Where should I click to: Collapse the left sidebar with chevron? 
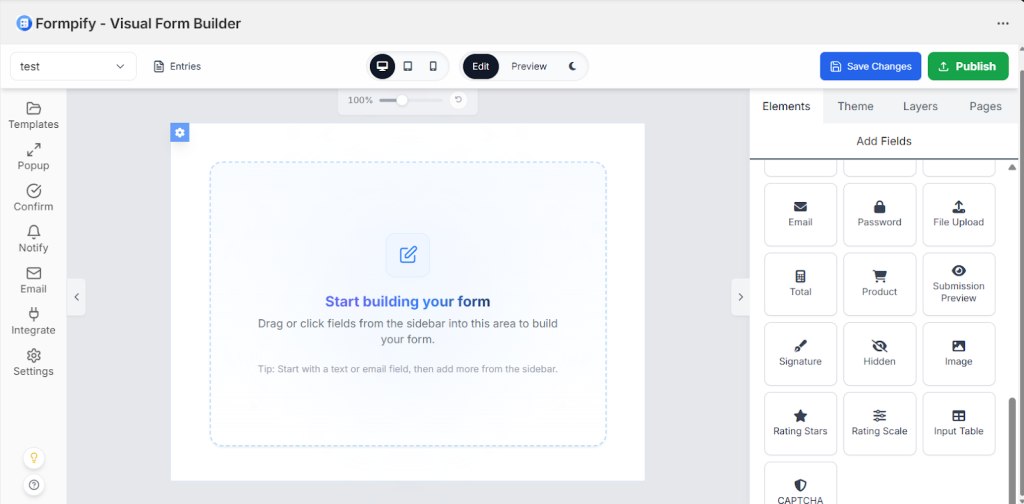click(x=77, y=297)
